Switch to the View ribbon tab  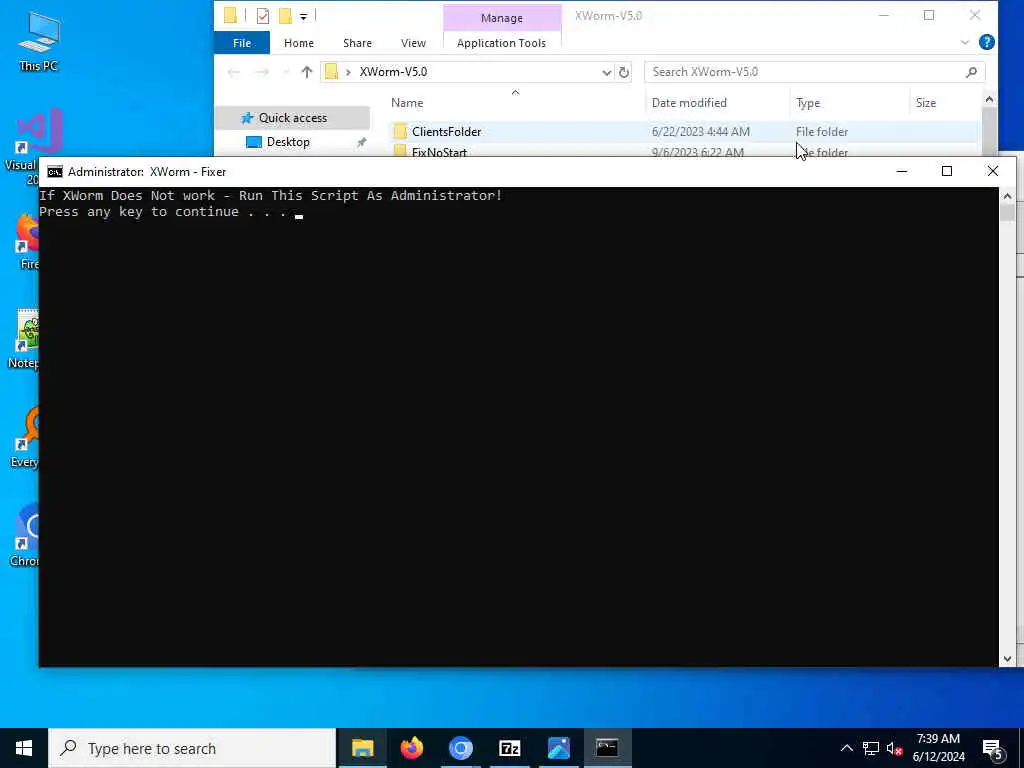coord(413,43)
